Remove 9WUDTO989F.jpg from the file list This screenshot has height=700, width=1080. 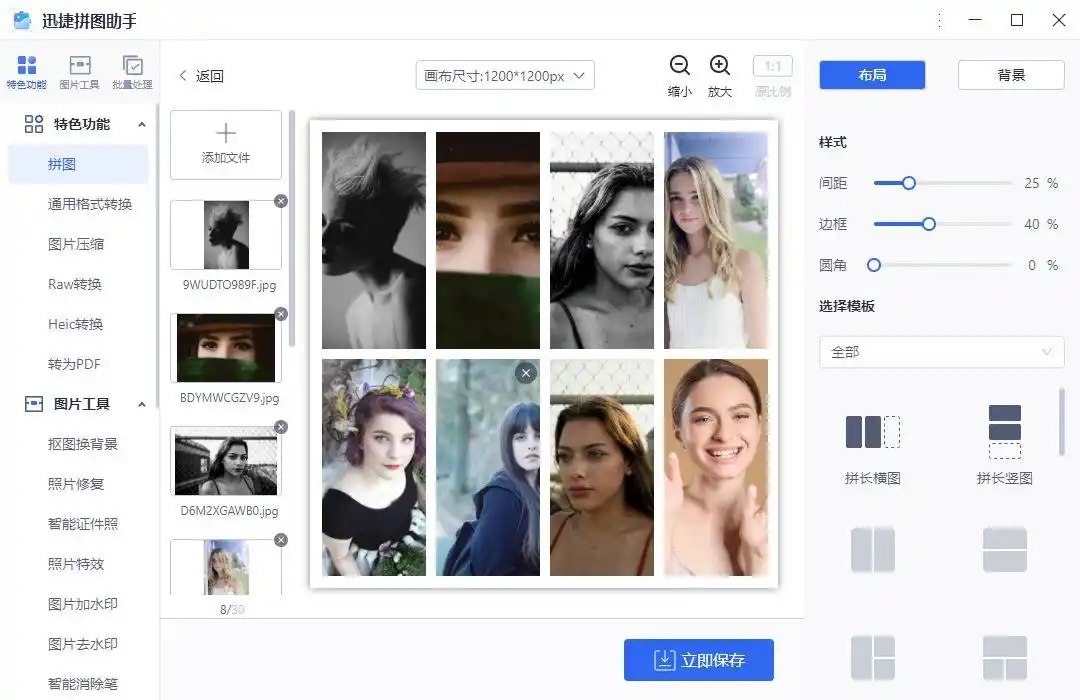pyautogui.click(x=281, y=201)
